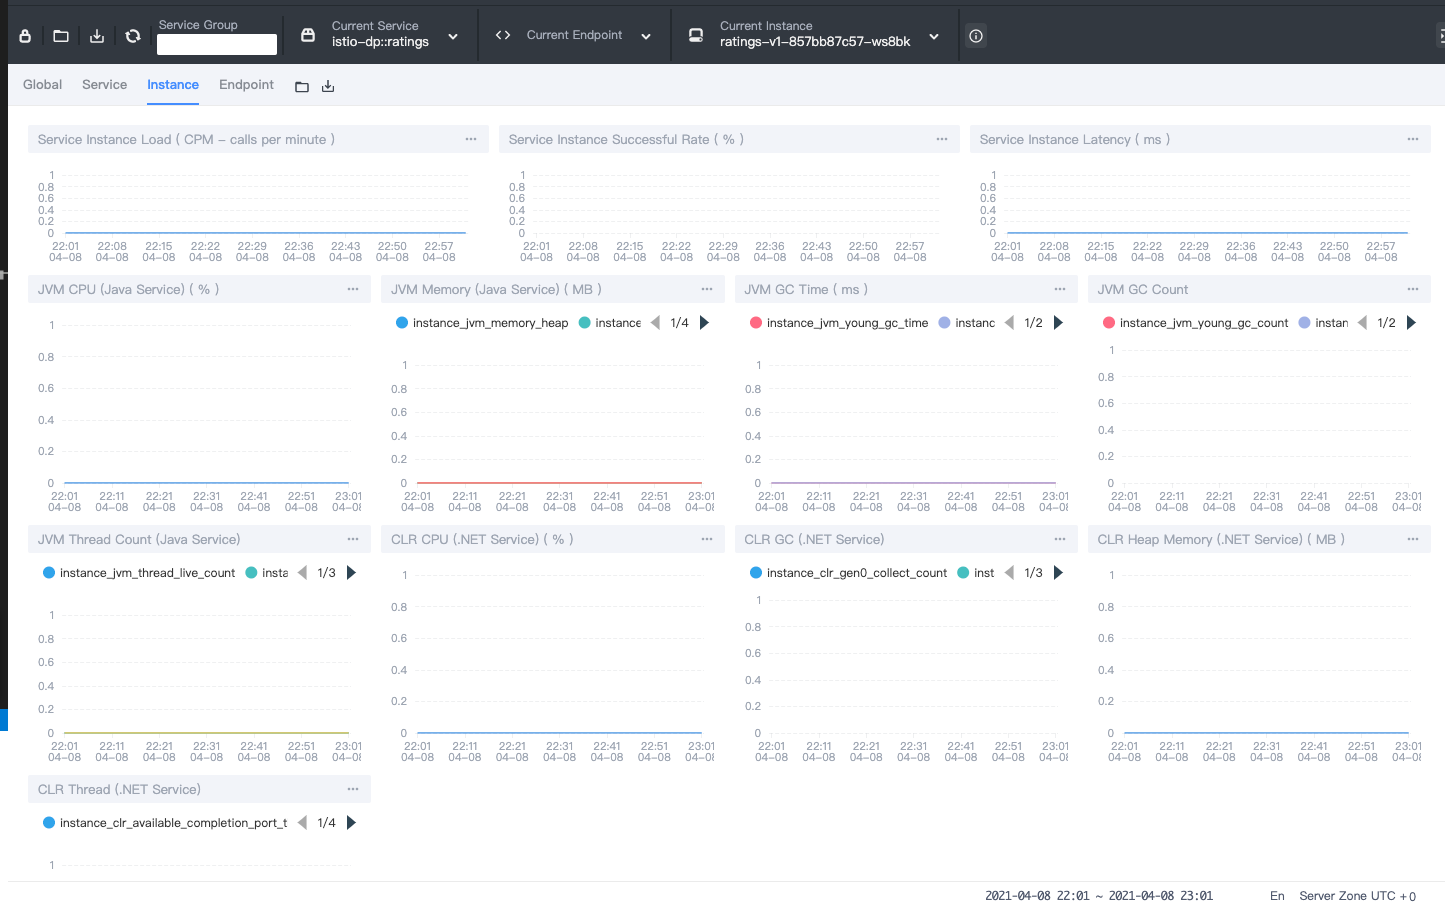Viewport: 1445px width, 907px height.
Task: Open the folder icon in top toolbar
Action: [61, 36]
